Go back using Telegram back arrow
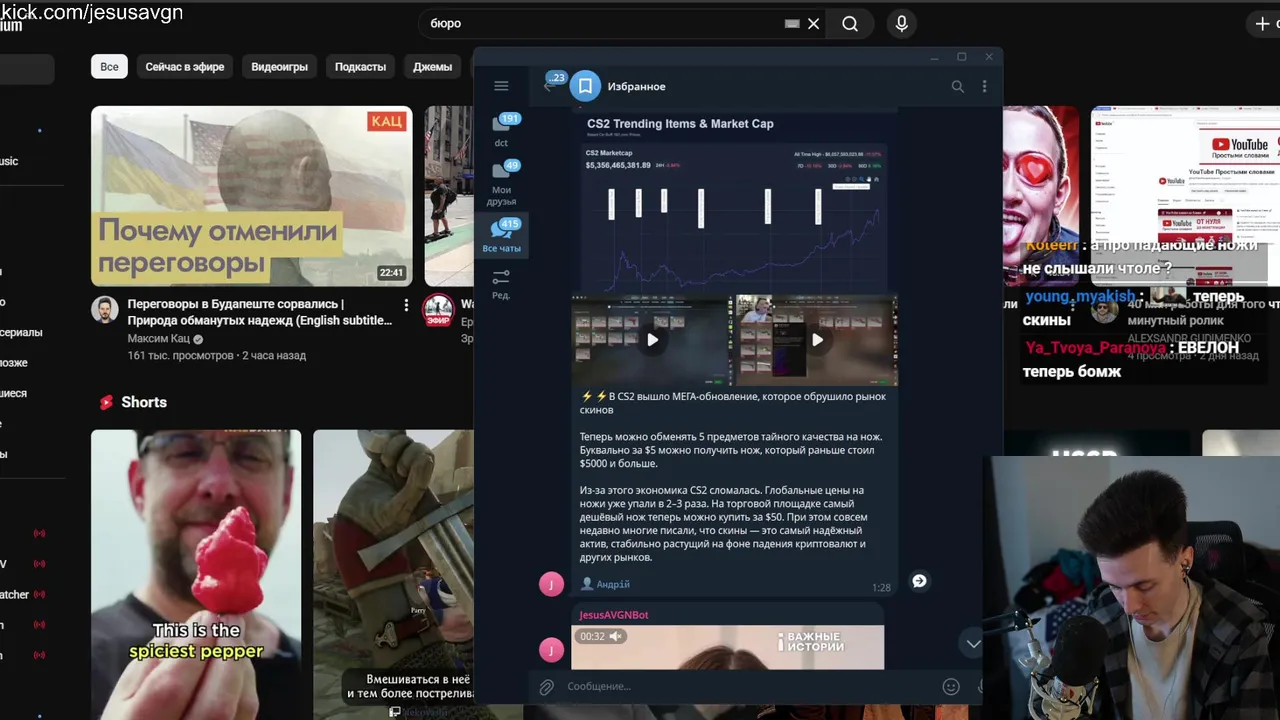Screen dimensions: 1280x720 tap(548, 86)
